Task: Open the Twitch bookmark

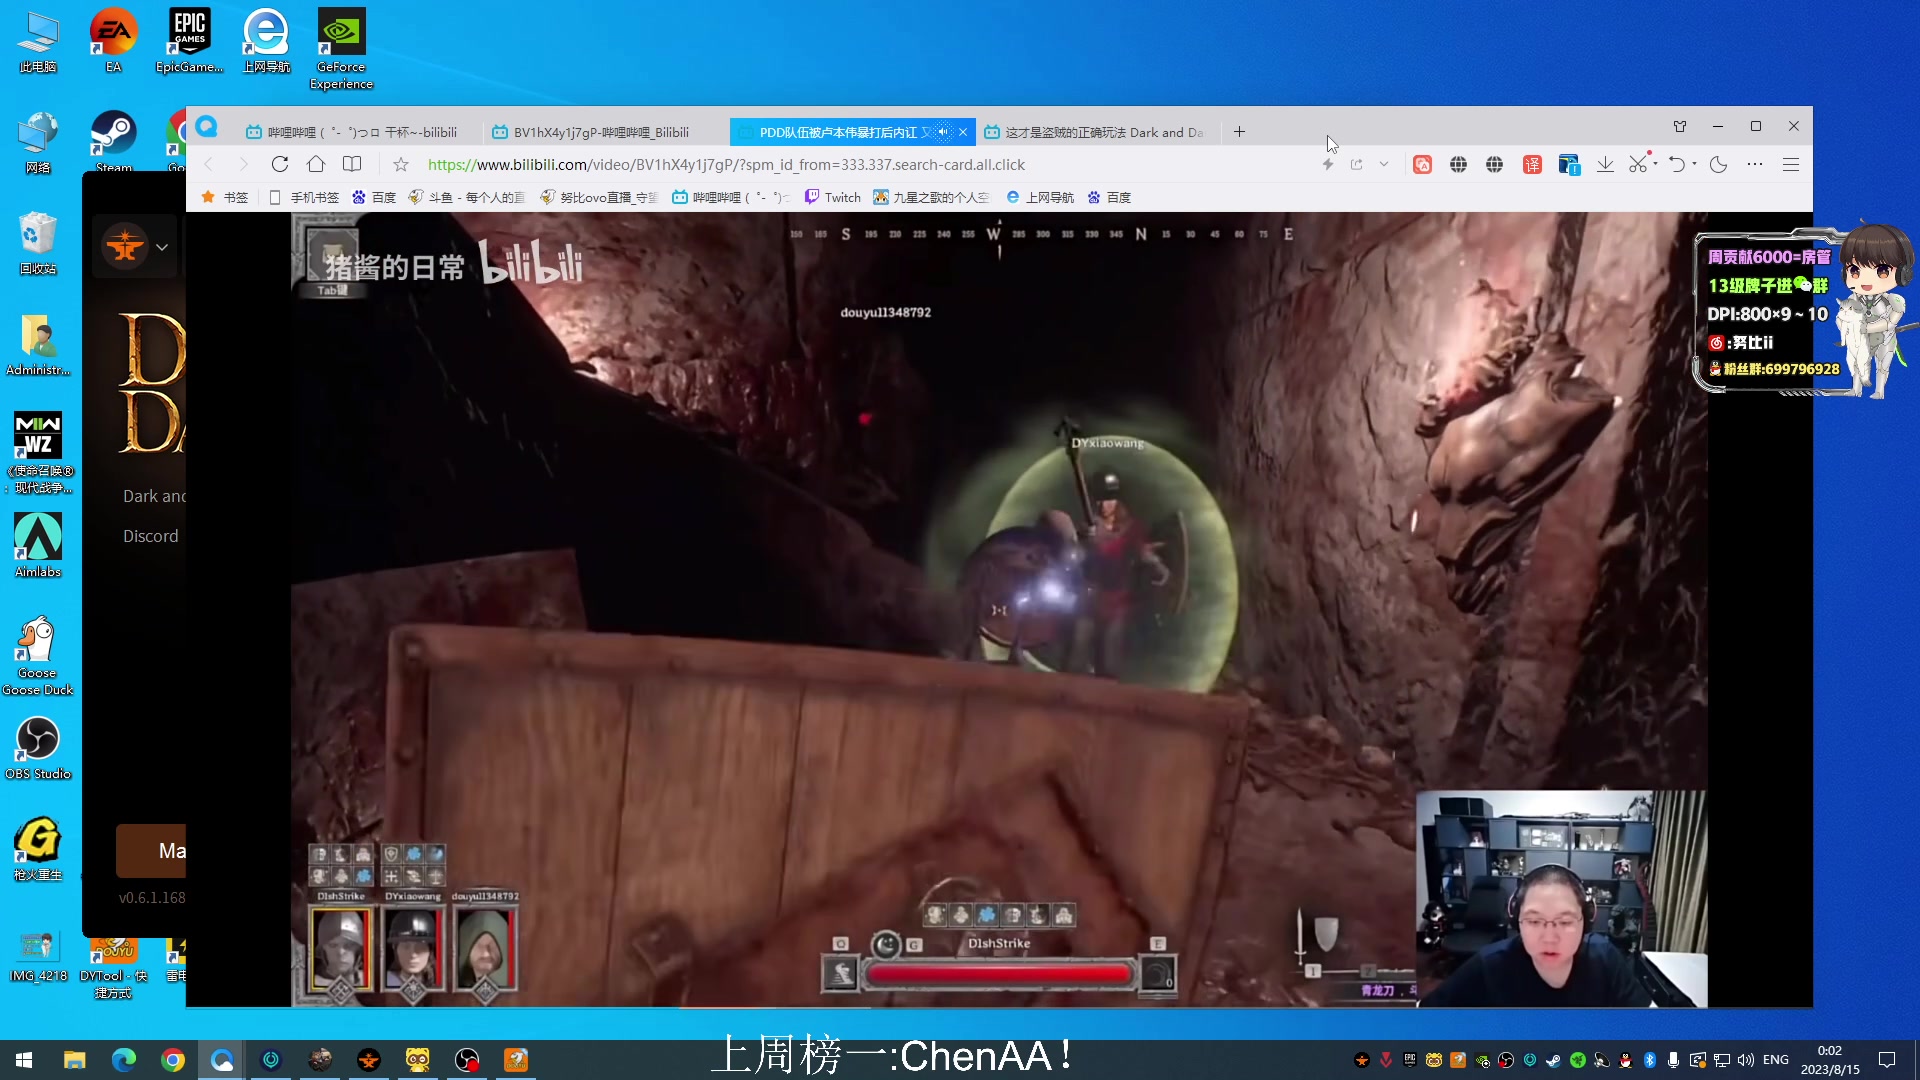Action: [833, 198]
